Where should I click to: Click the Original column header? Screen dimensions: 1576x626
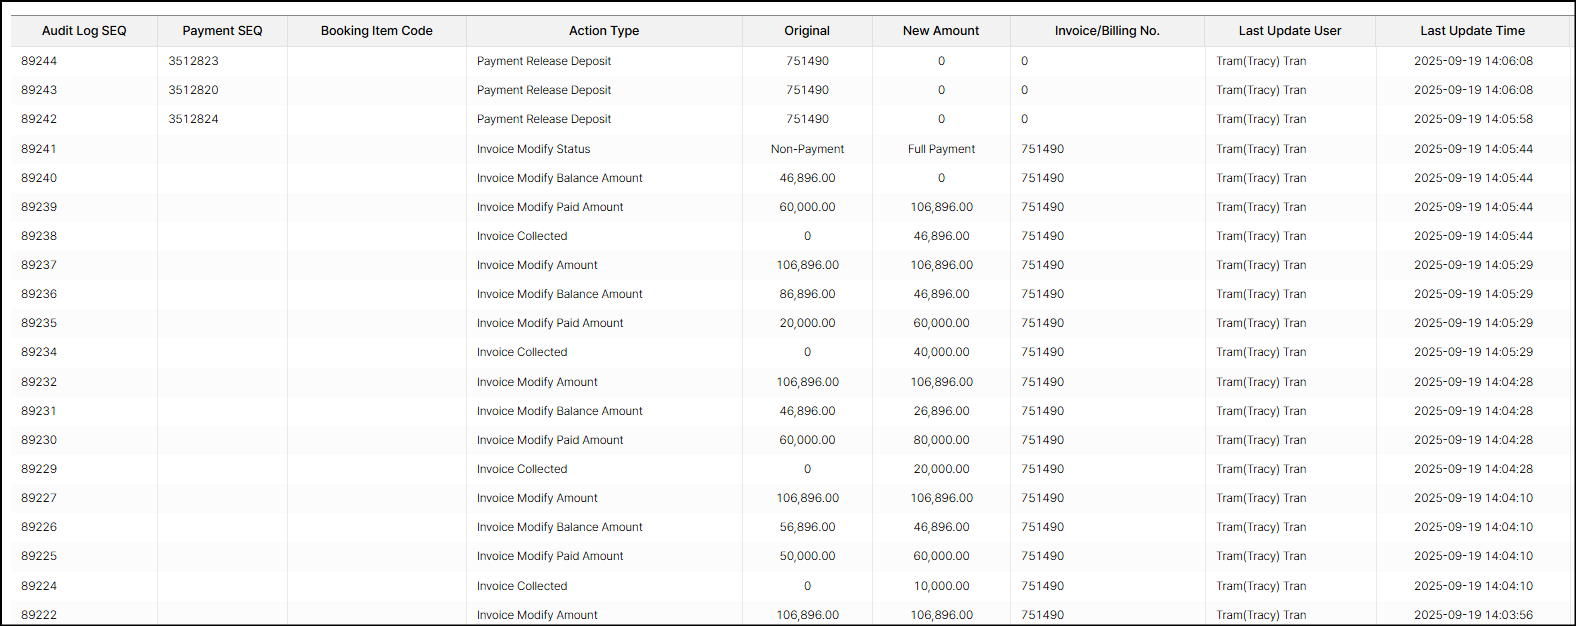click(807, 31)
